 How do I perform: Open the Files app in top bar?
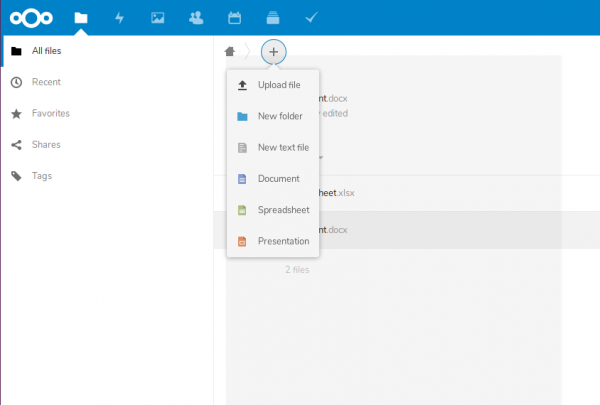pos(81,17)
